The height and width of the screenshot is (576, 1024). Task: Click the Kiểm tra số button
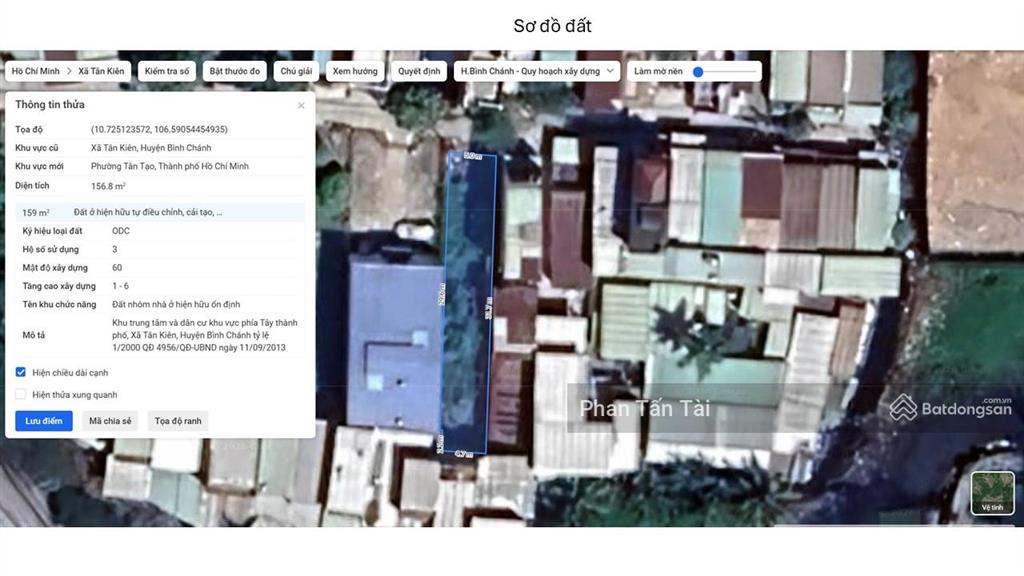click(x=167, y=72)
